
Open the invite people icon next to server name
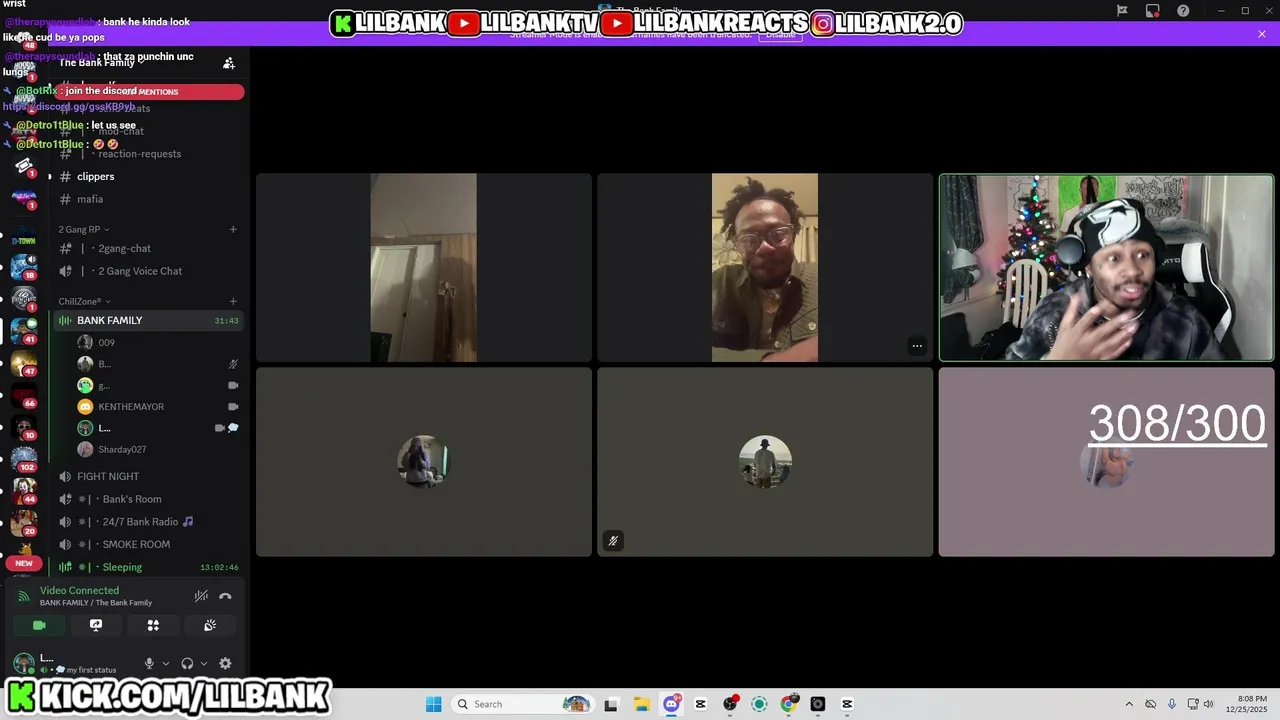coord(229,63)
